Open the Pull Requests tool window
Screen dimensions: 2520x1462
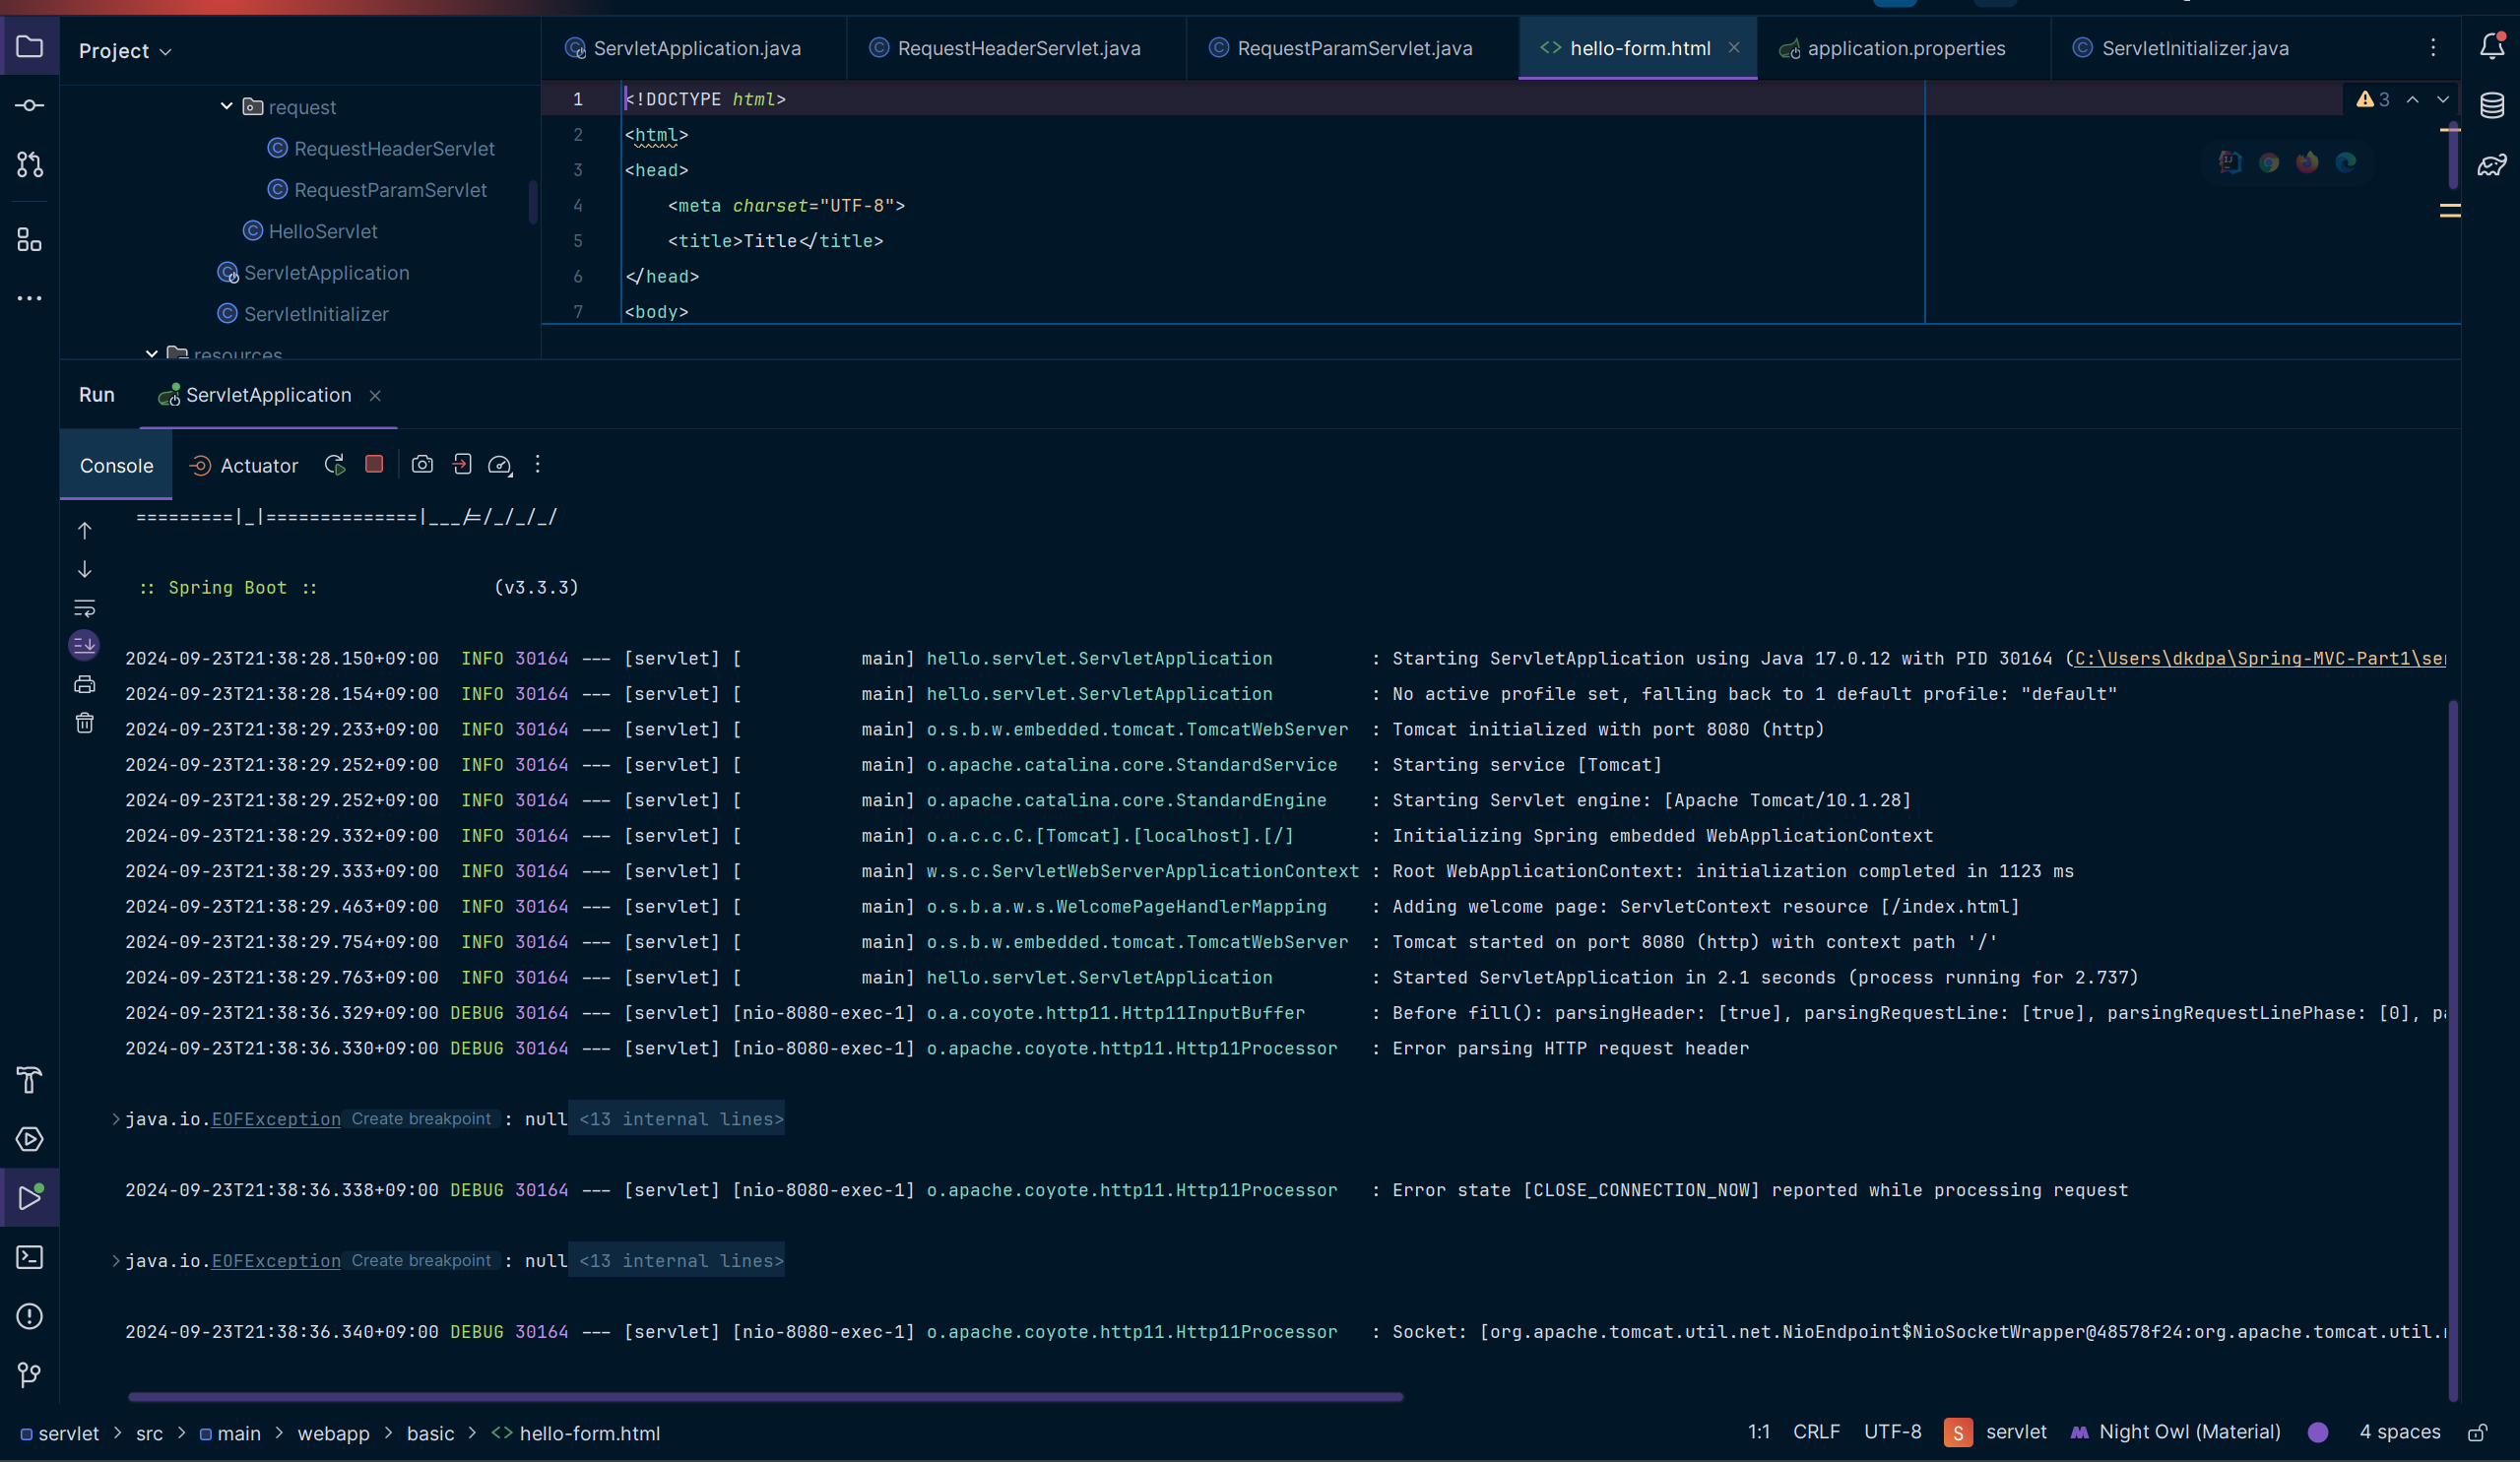[29, 164]
